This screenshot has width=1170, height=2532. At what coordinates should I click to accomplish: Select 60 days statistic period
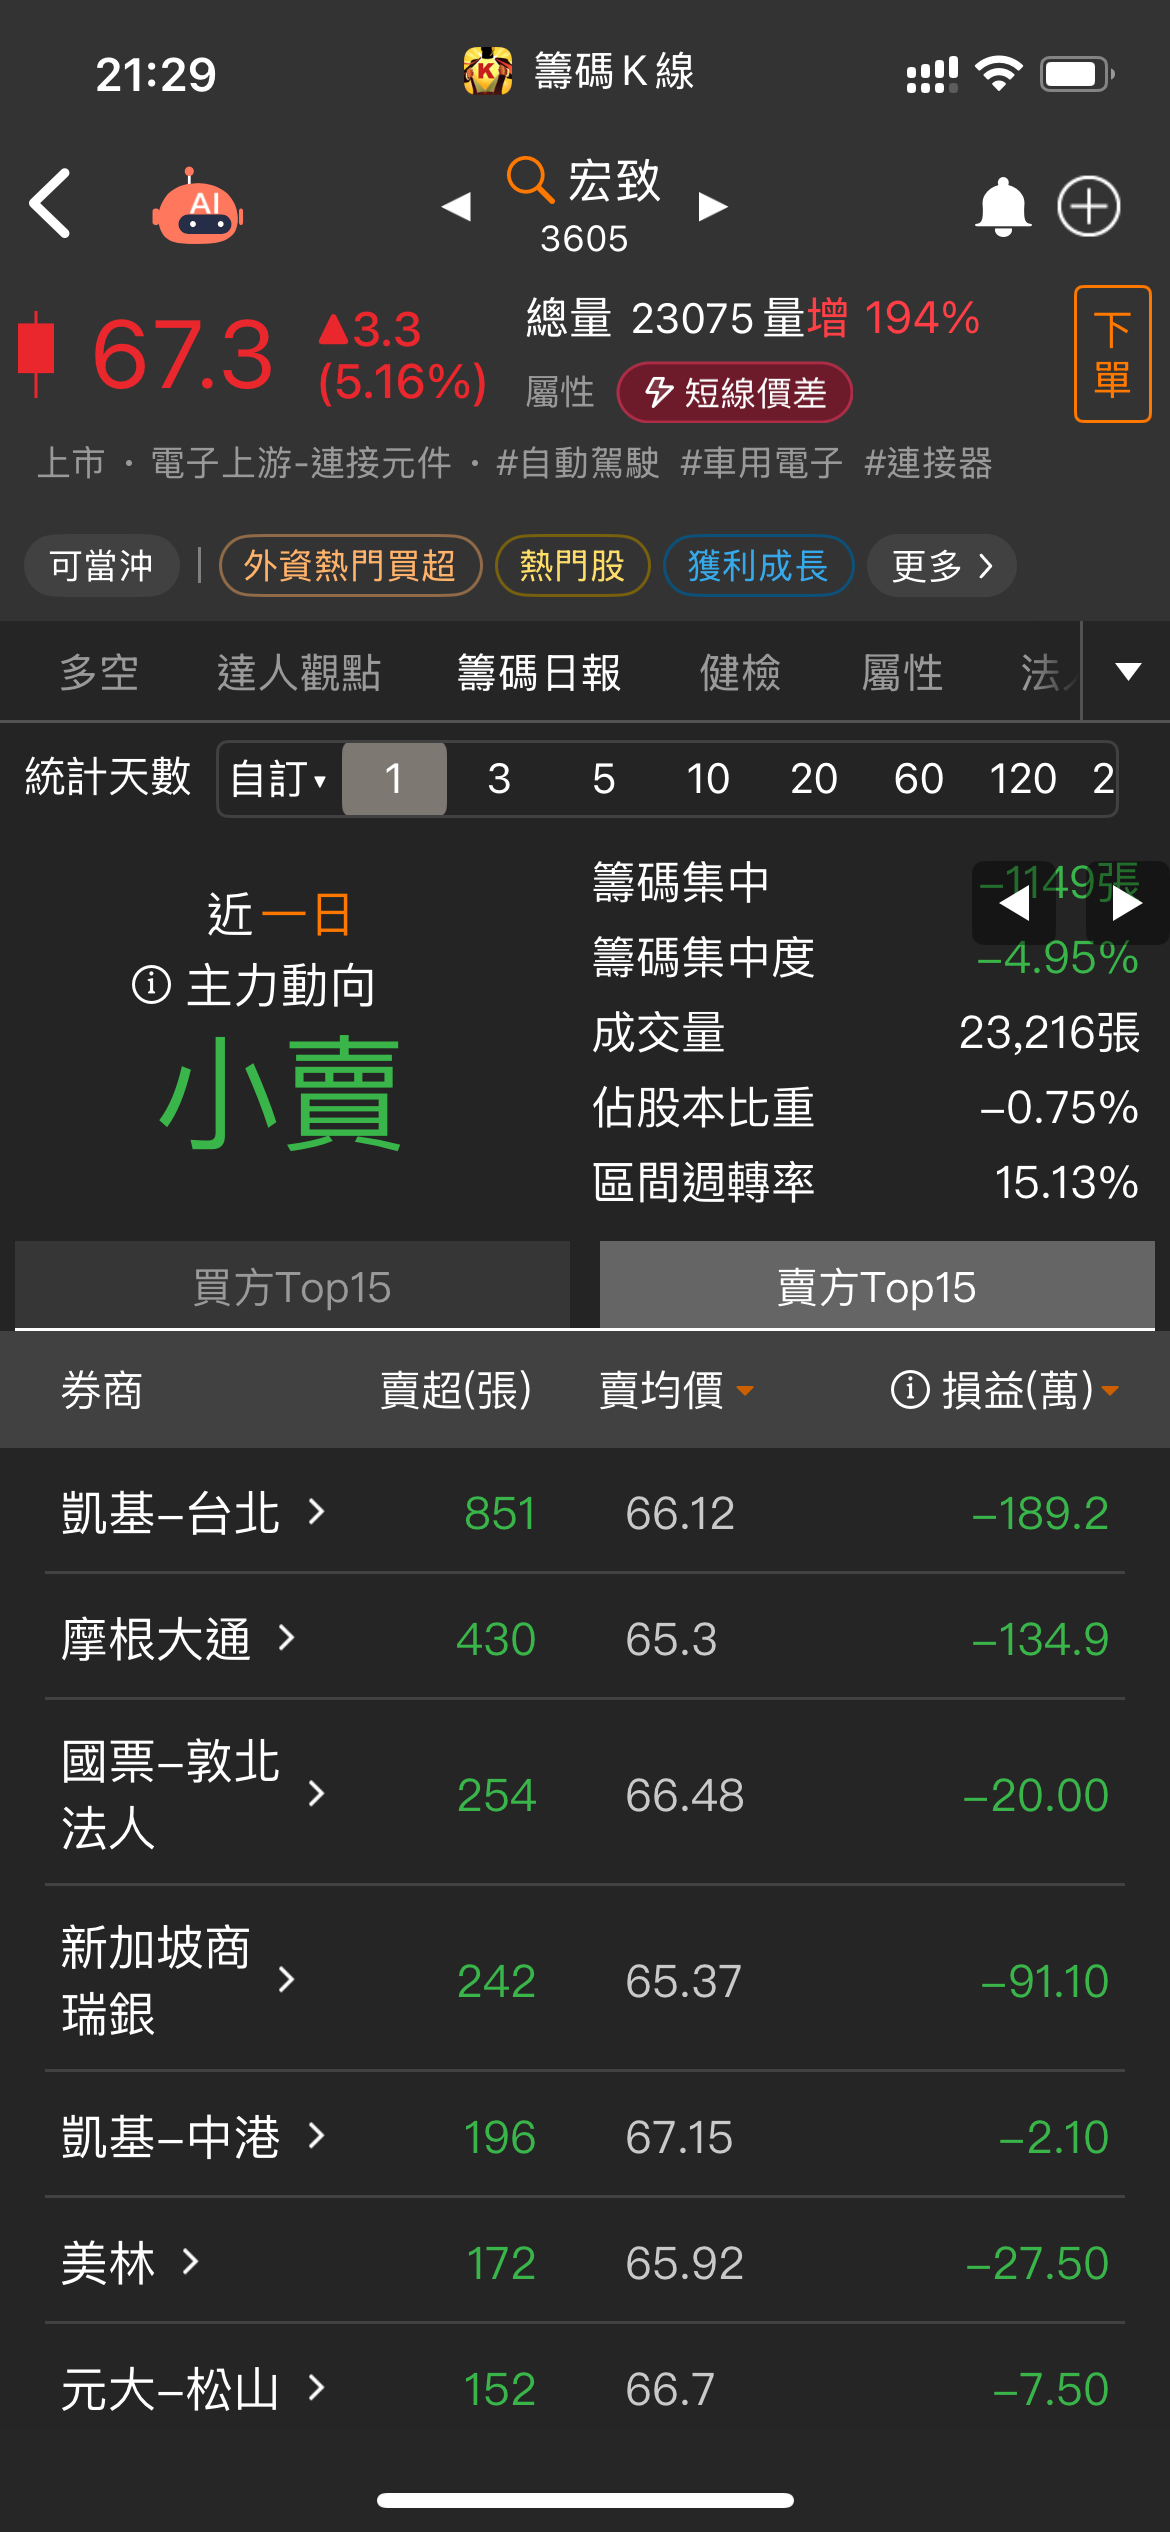tap(918, 779)
